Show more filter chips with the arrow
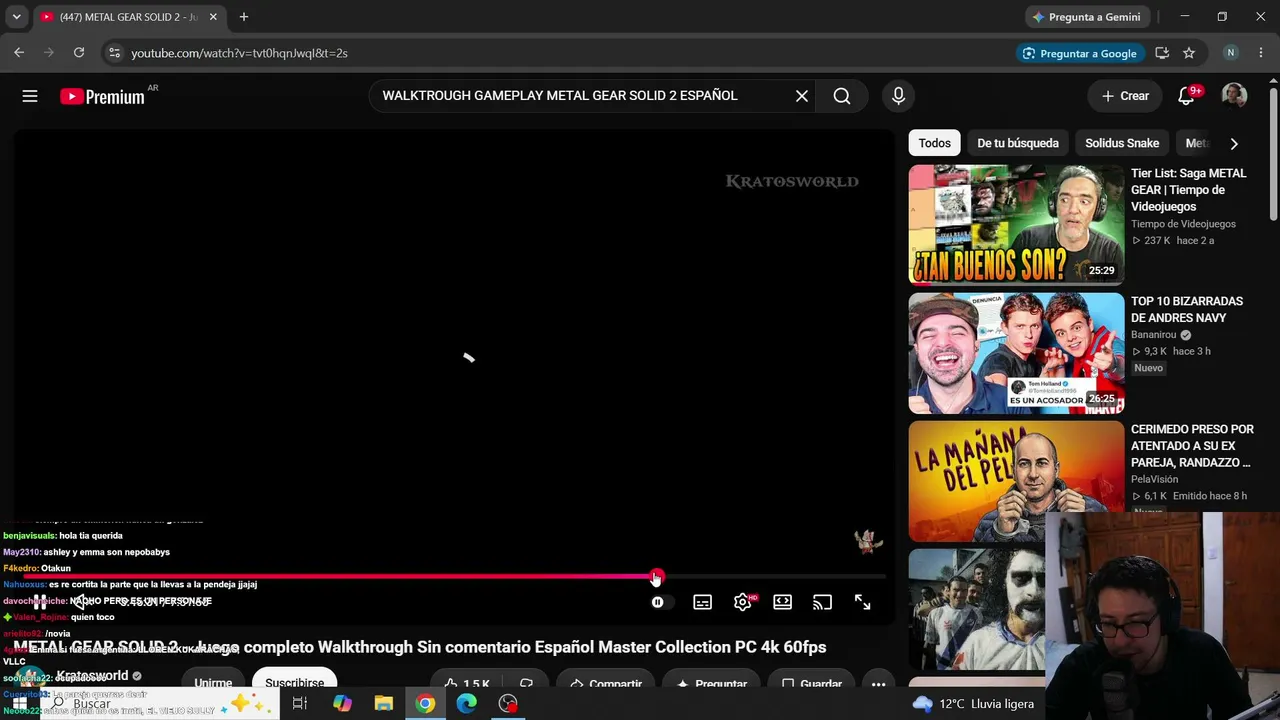This screenshot has height=720, width=1280. 1234,143
